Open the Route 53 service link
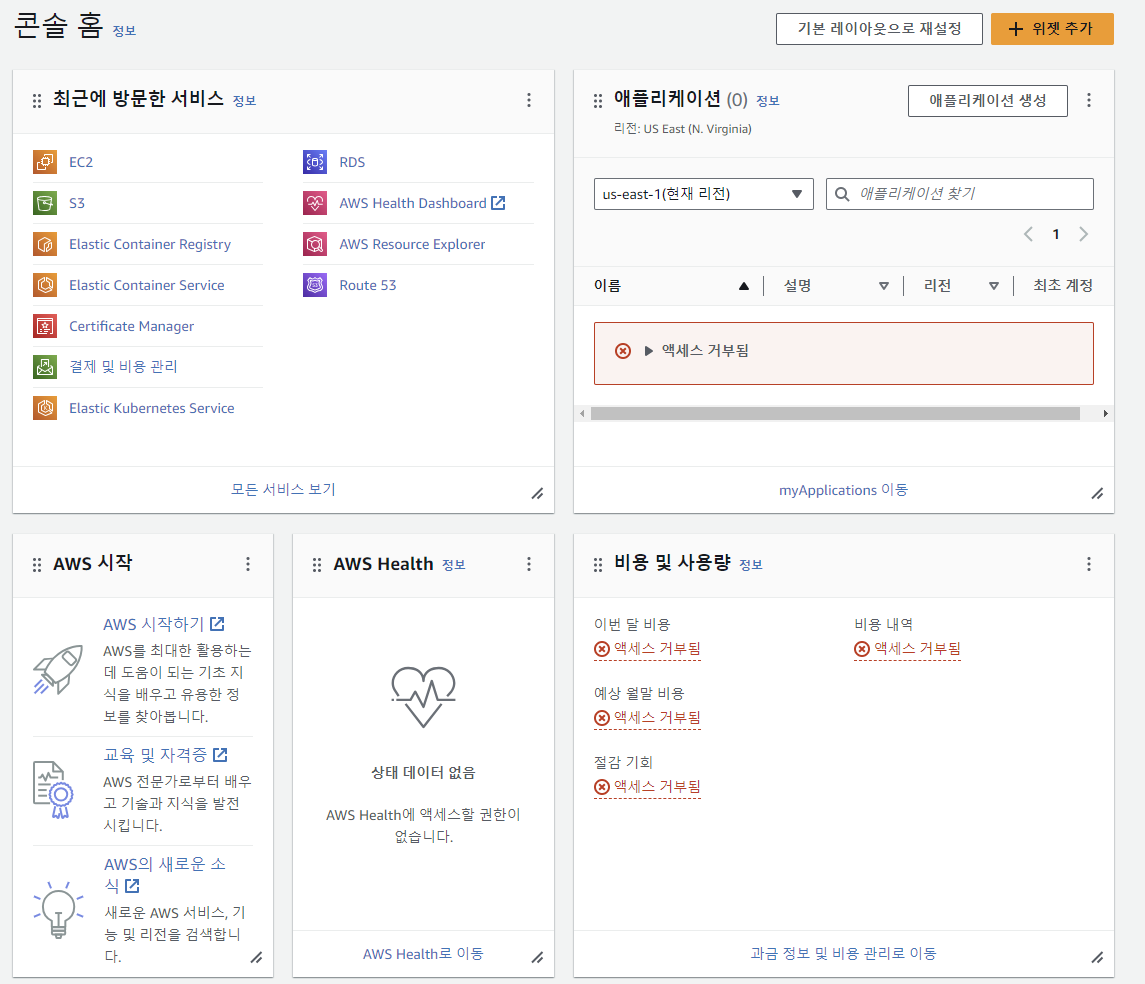 367,285
